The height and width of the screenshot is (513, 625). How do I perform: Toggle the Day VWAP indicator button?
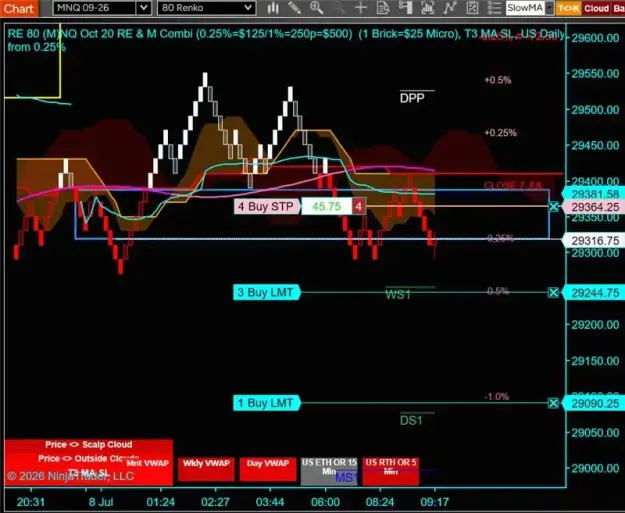tap(268, 469)
